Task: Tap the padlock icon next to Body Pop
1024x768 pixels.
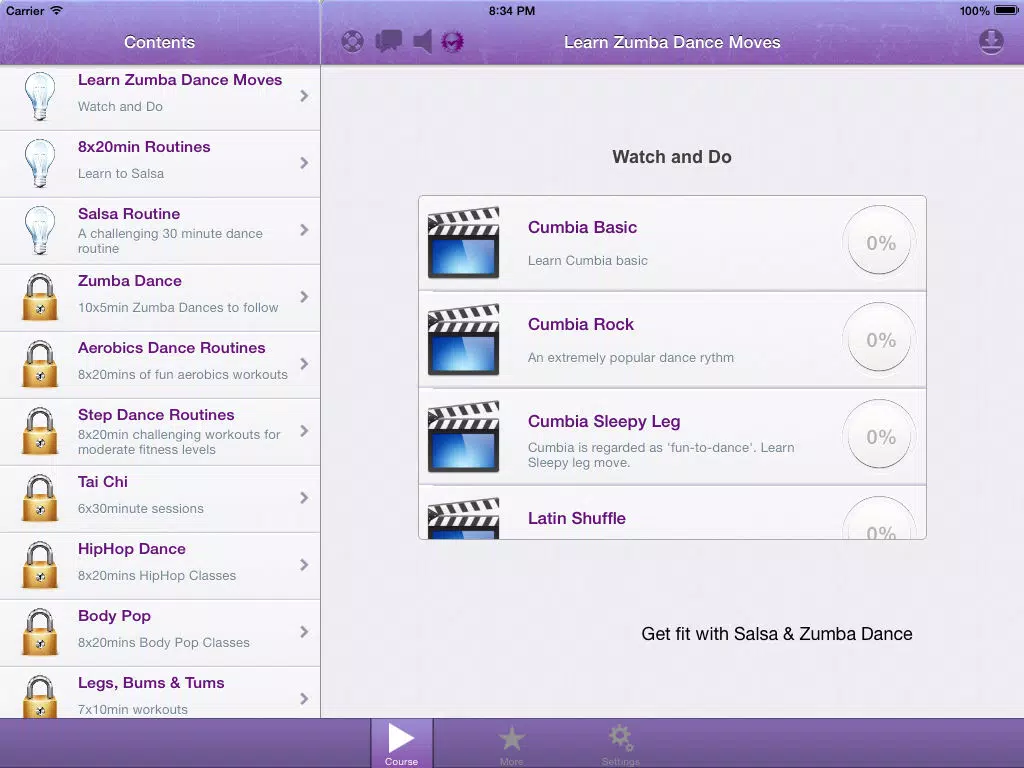Action: click(40, 632)
